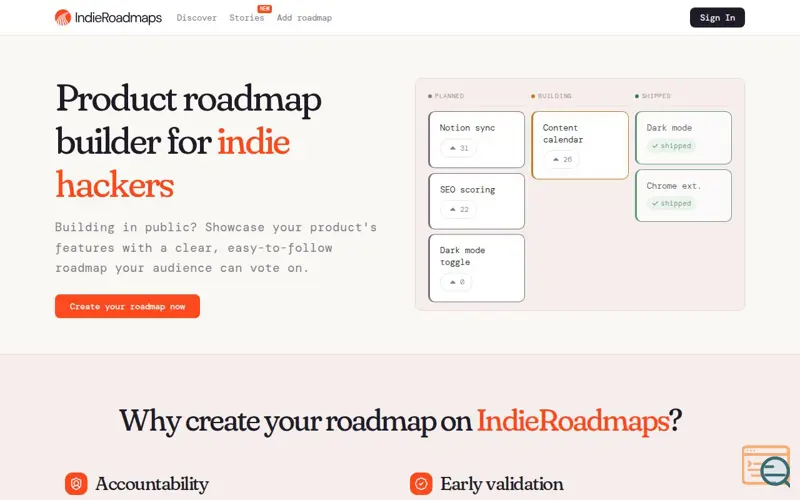Upvote the SEO scoring card
The image size is (800, 500).
[x=458, y=210]
